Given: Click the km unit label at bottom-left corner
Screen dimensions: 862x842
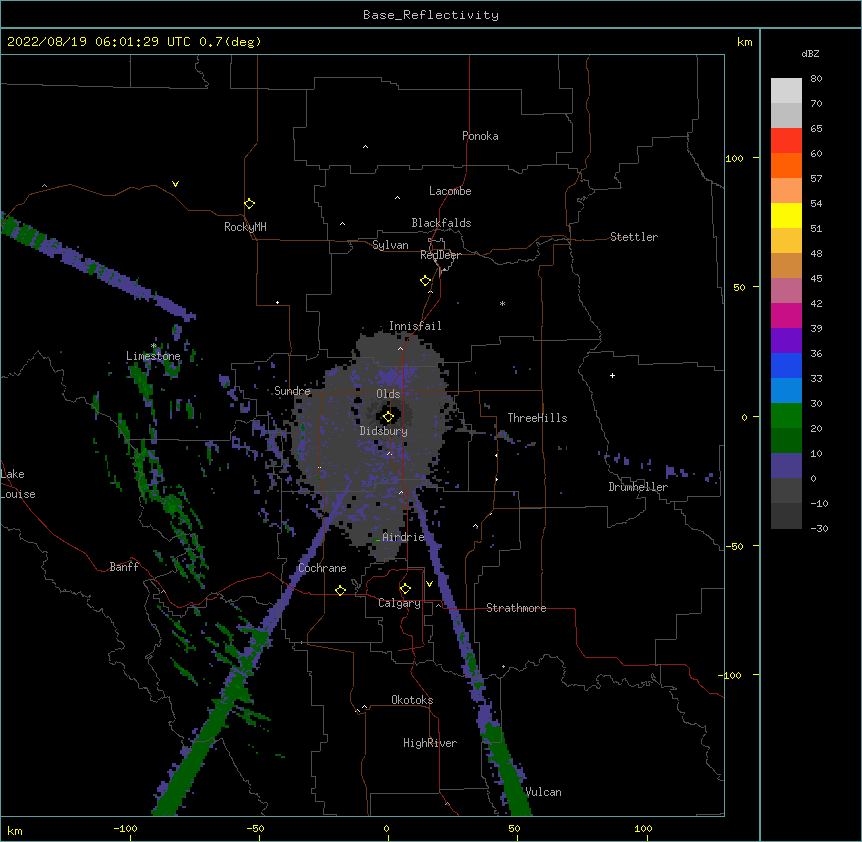Looking at the screenshot, I should 15,830.
